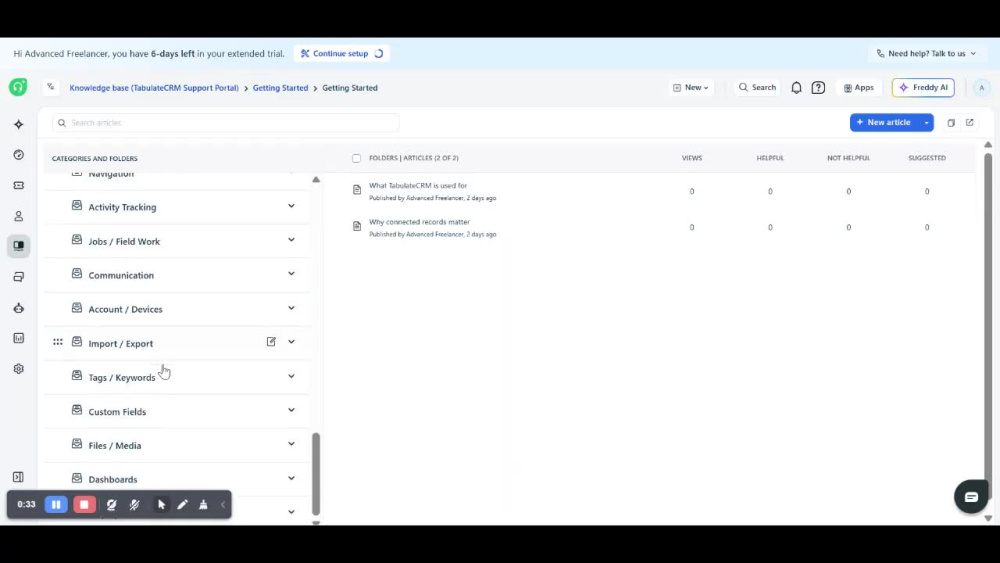Open the Need help? Talk to us dropdown
Image resolution: width=1000 pixels, height=563 pixels.
[x=926, y=54]
